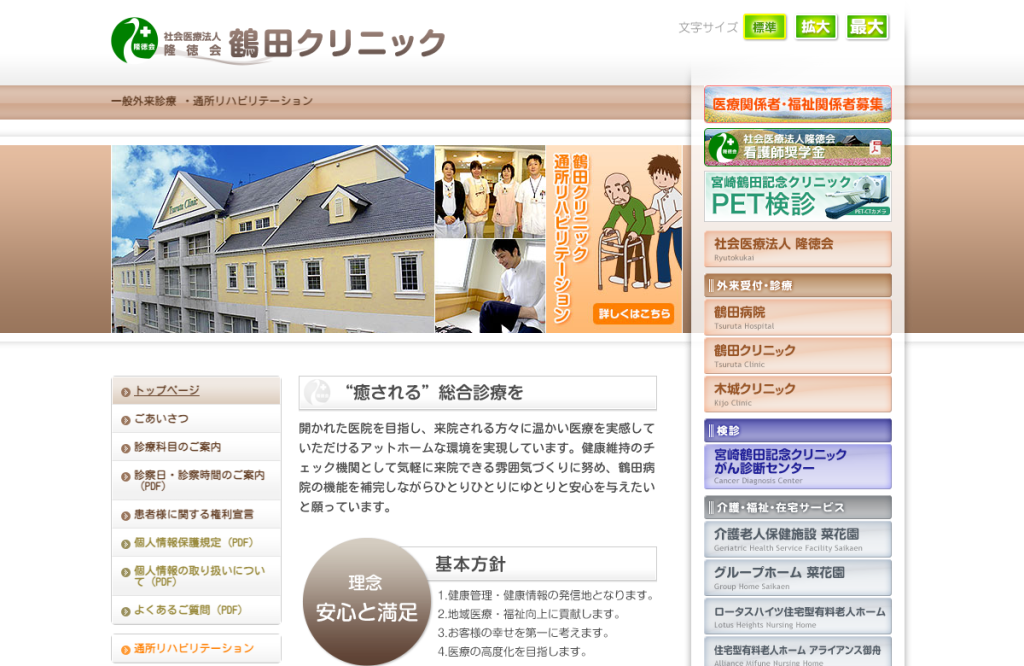The width and height of the screenshot is (1024, 666).
Task: Click the 検診 section header
Action: [x=797, y=430]
